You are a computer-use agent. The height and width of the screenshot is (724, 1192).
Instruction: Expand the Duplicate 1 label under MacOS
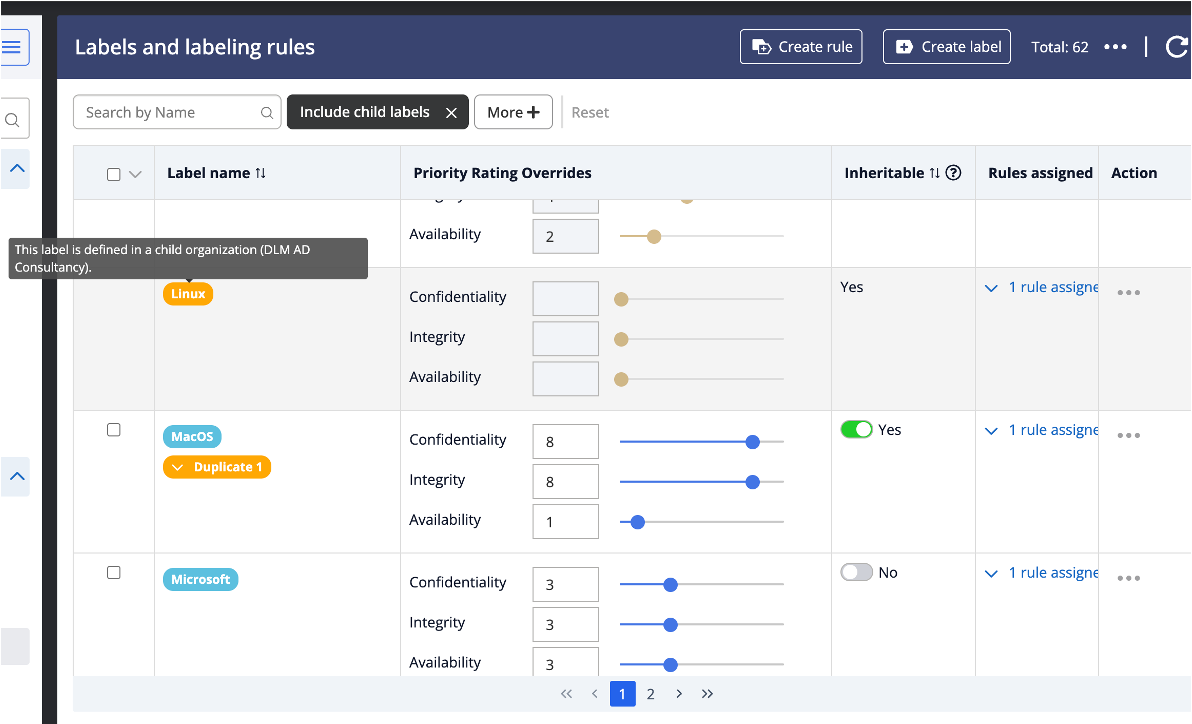tap(178, 467)
